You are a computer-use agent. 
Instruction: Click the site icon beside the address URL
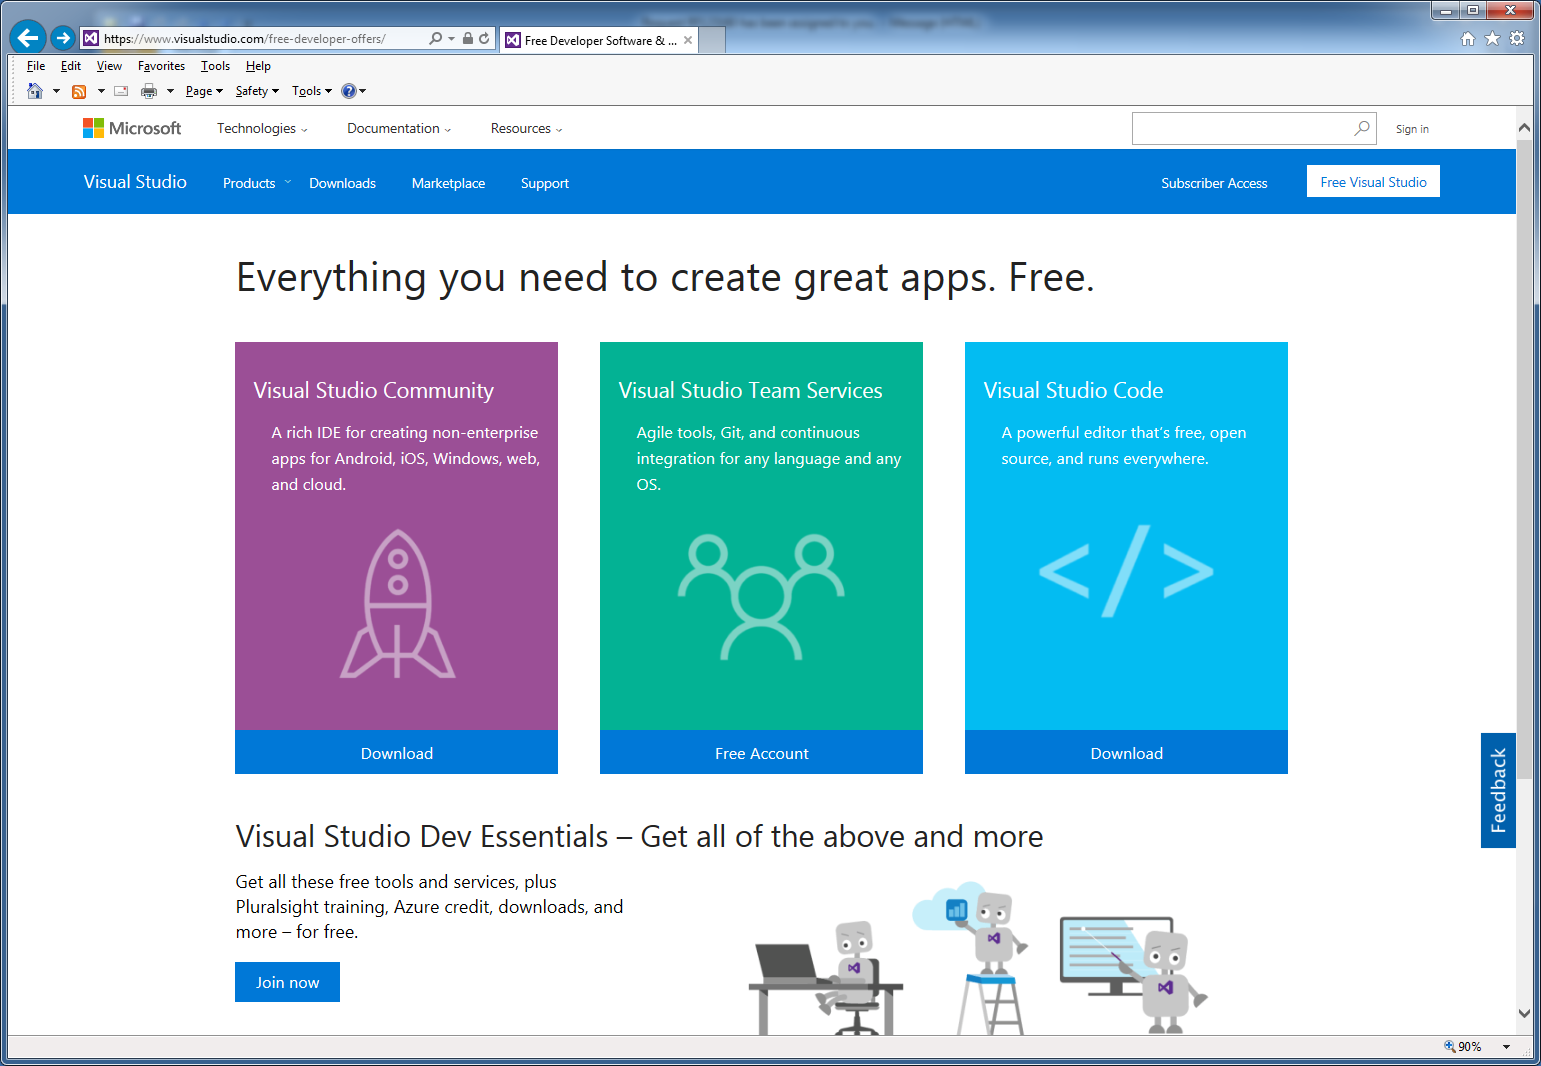[91, 39]
